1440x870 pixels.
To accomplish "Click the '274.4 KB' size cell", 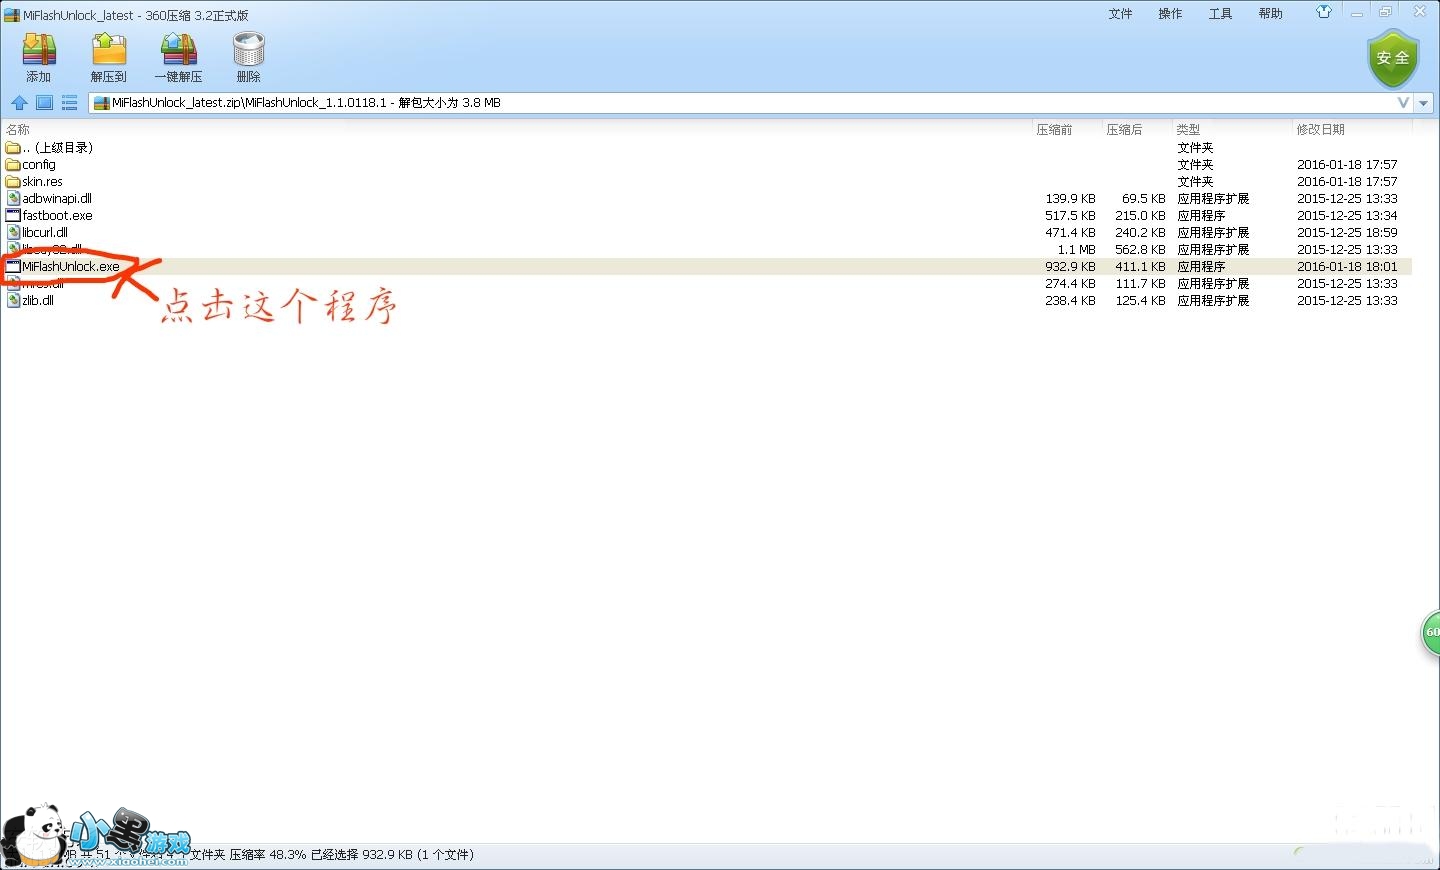I will tap(1070, 284).
